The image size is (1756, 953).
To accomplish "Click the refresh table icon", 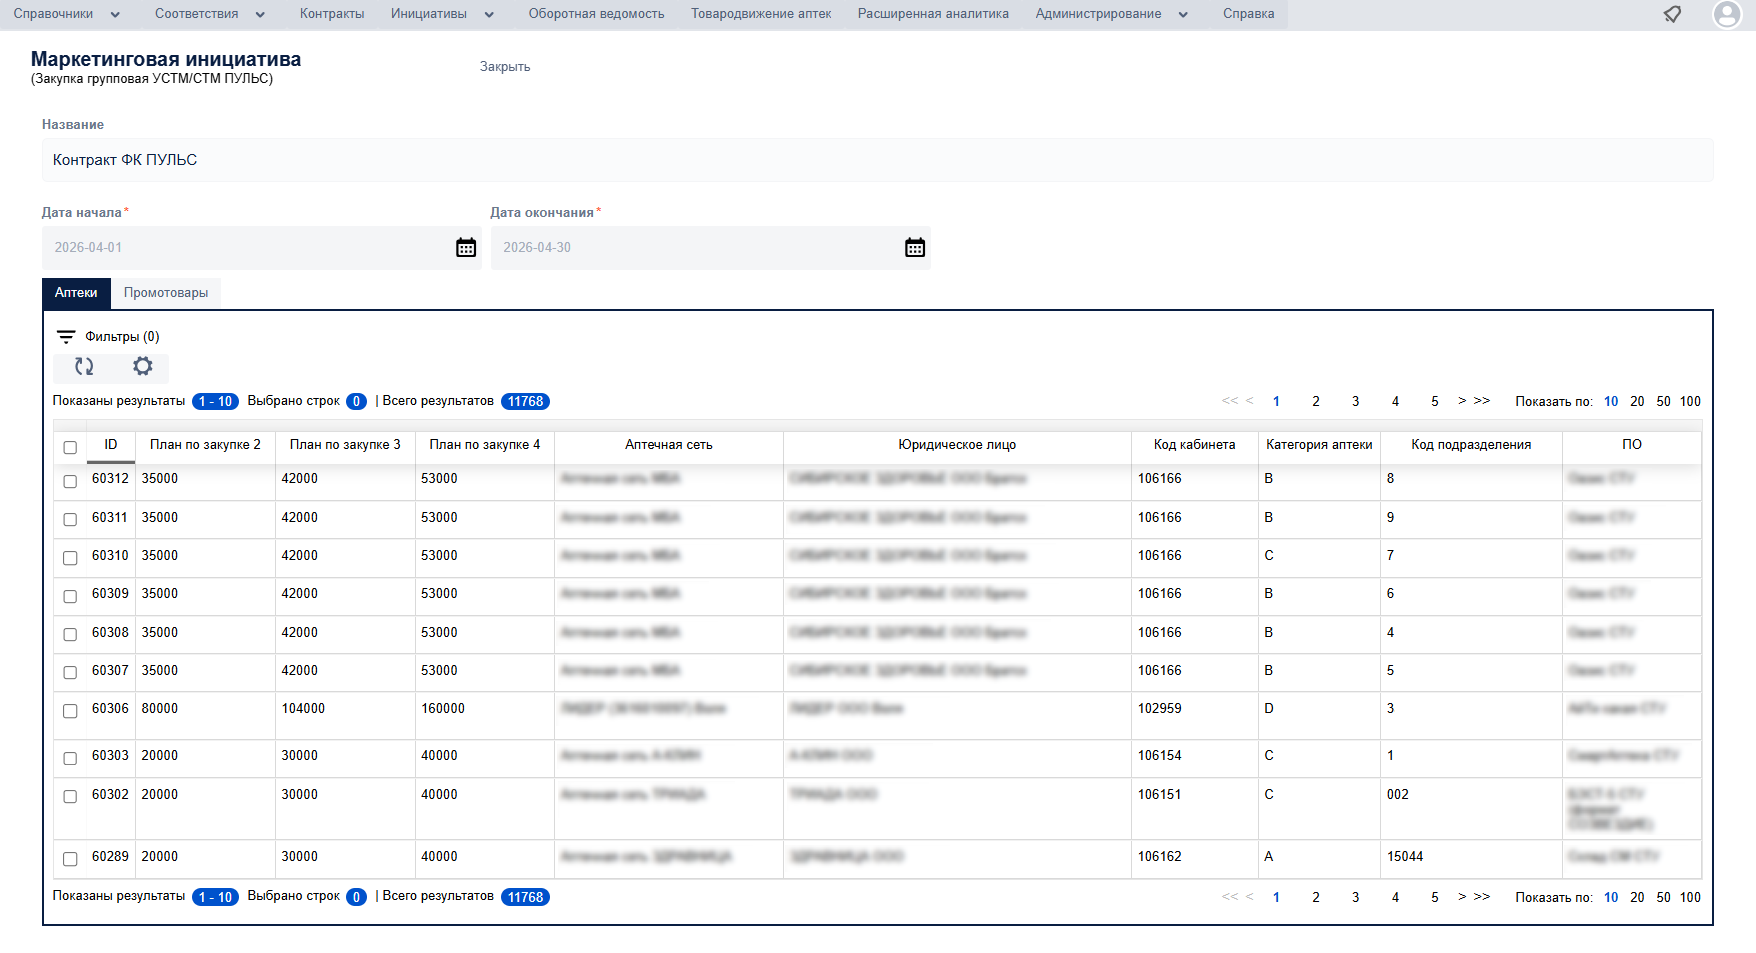I will tap(84, 367).
